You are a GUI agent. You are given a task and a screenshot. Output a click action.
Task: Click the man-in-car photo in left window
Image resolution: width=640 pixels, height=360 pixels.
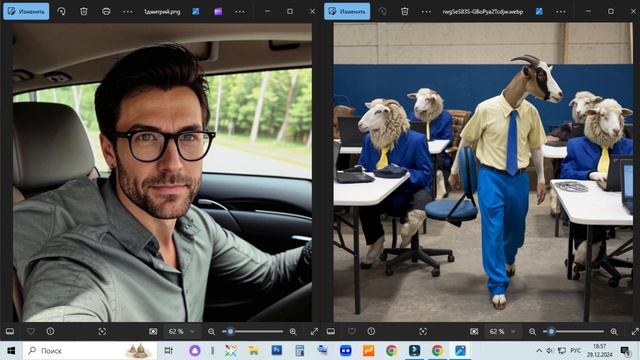[x=162, y=172]
